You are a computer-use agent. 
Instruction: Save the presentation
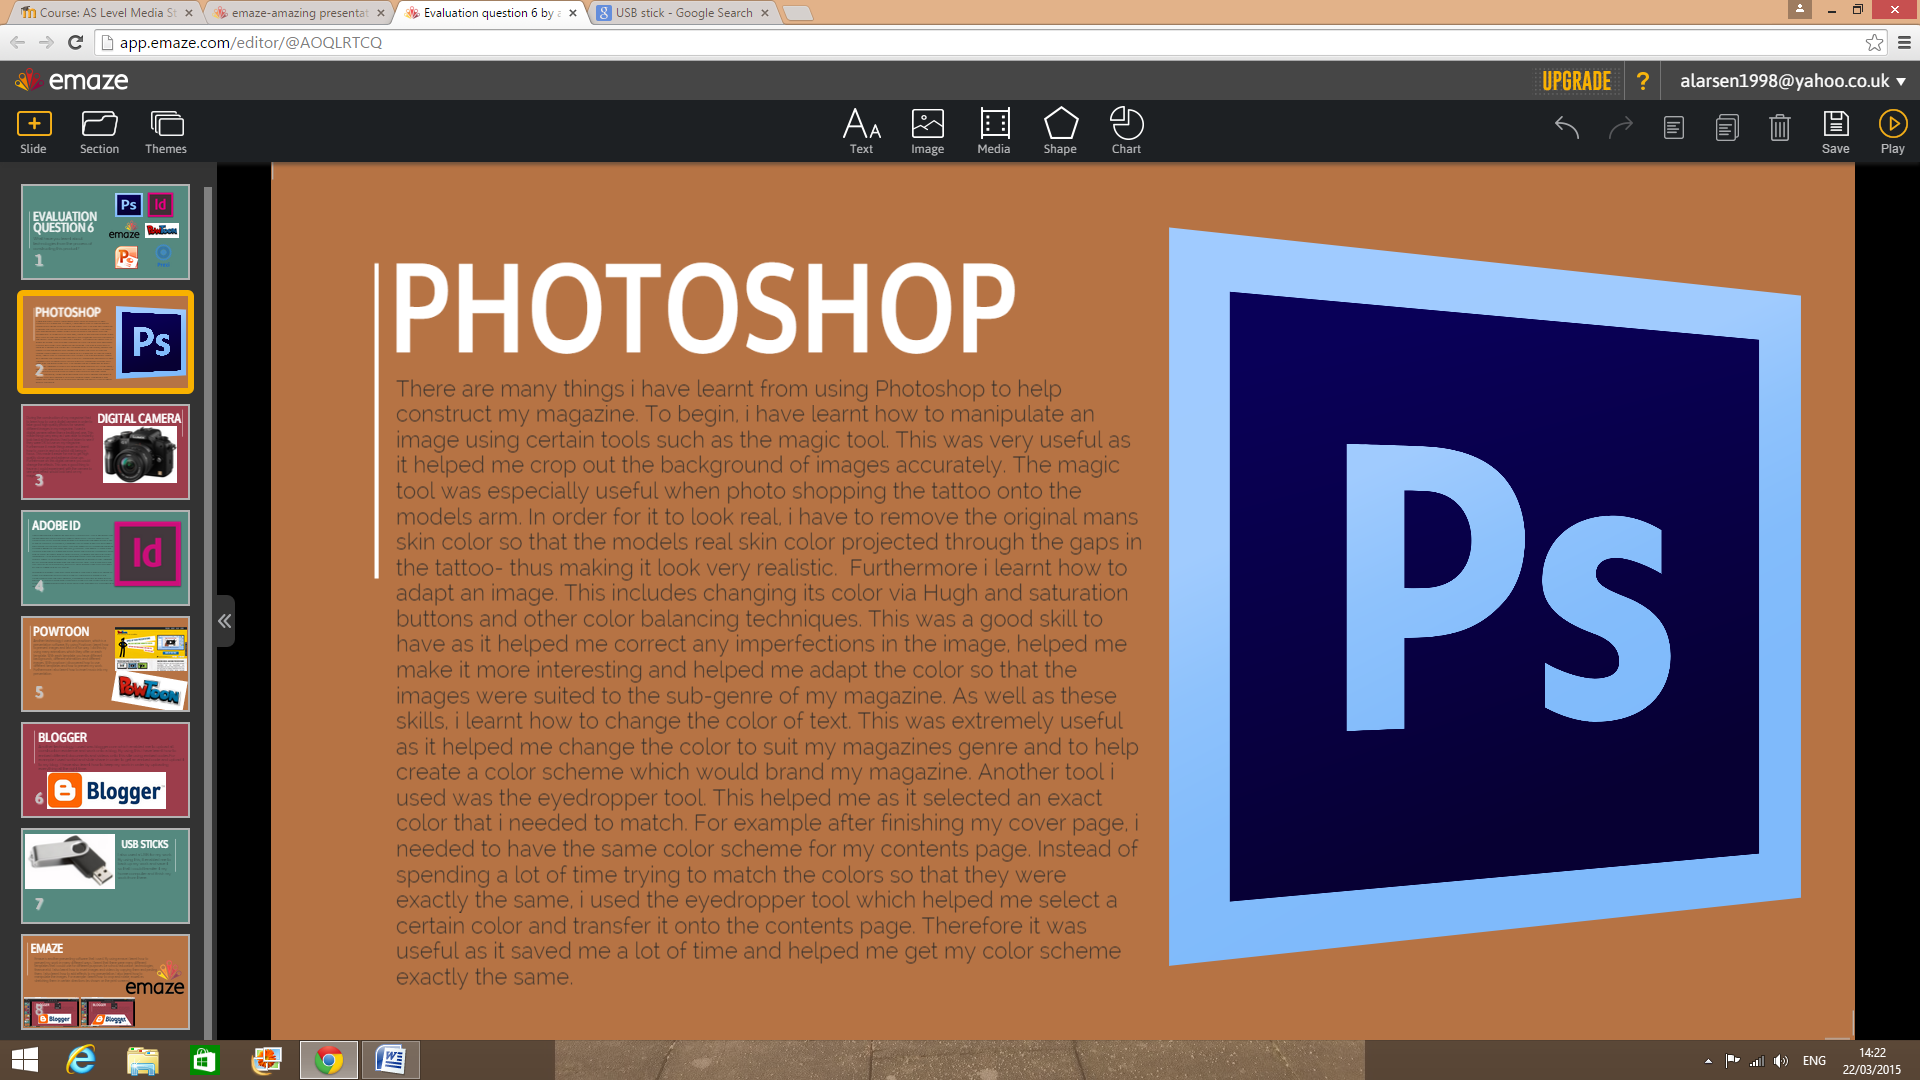pyautogui.click(x=1836, y=132)
